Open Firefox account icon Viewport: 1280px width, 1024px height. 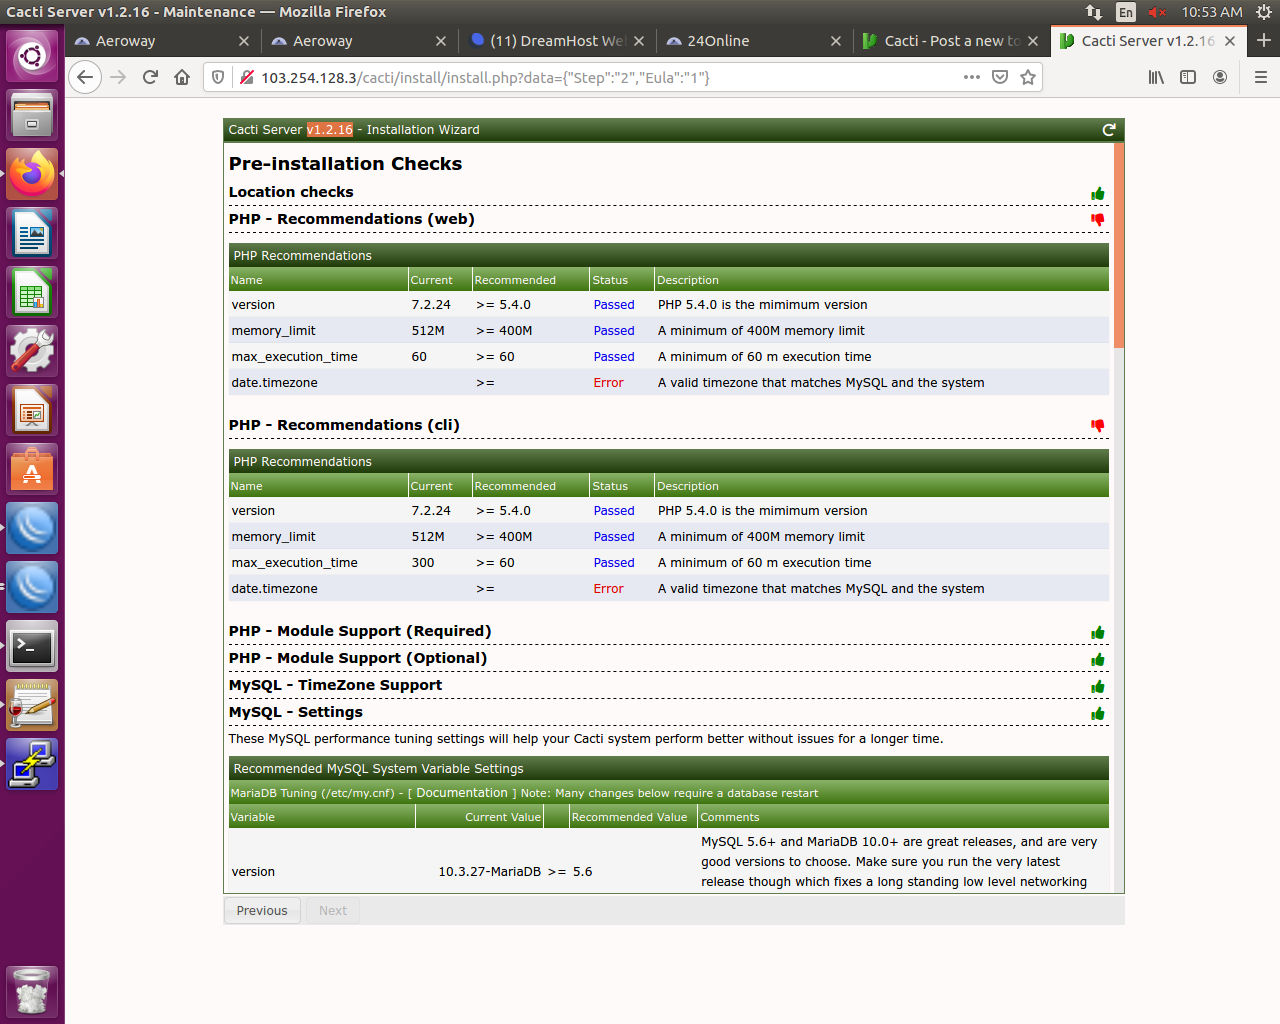[1220, 77]
